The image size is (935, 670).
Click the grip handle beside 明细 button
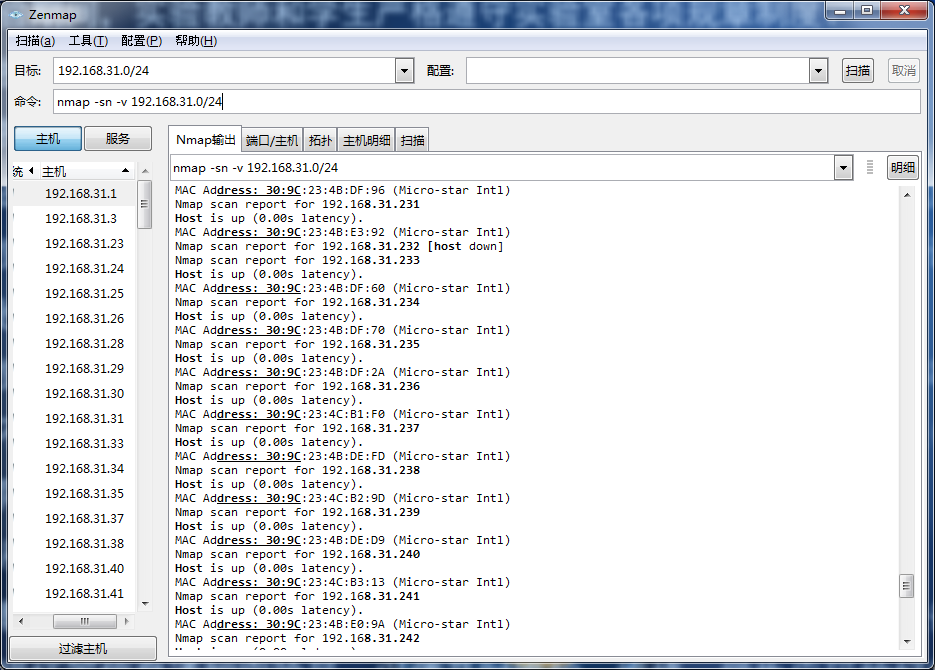870,168
